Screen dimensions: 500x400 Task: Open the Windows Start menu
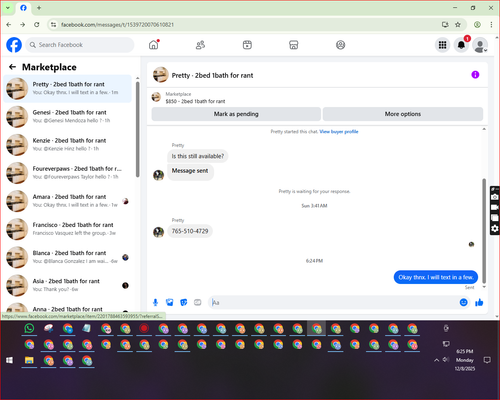(x=9, y=360)
